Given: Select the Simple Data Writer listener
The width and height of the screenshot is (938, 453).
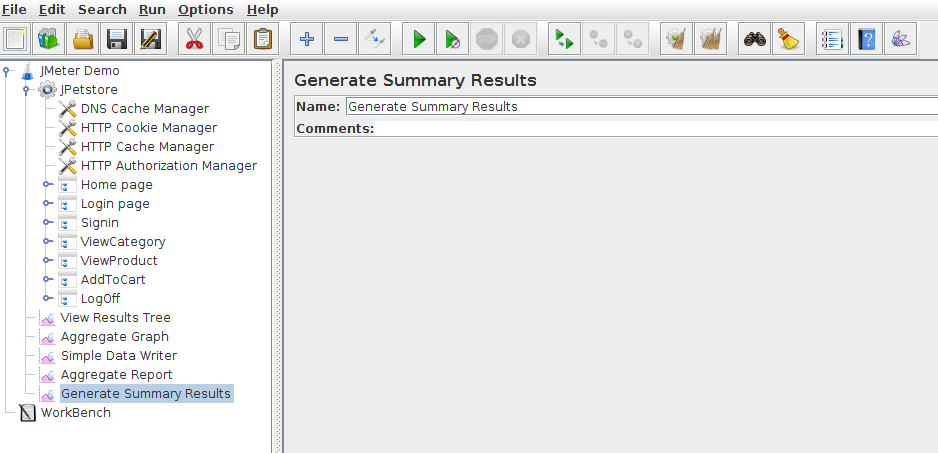Looking at the screenshot, I should point(118,356).
